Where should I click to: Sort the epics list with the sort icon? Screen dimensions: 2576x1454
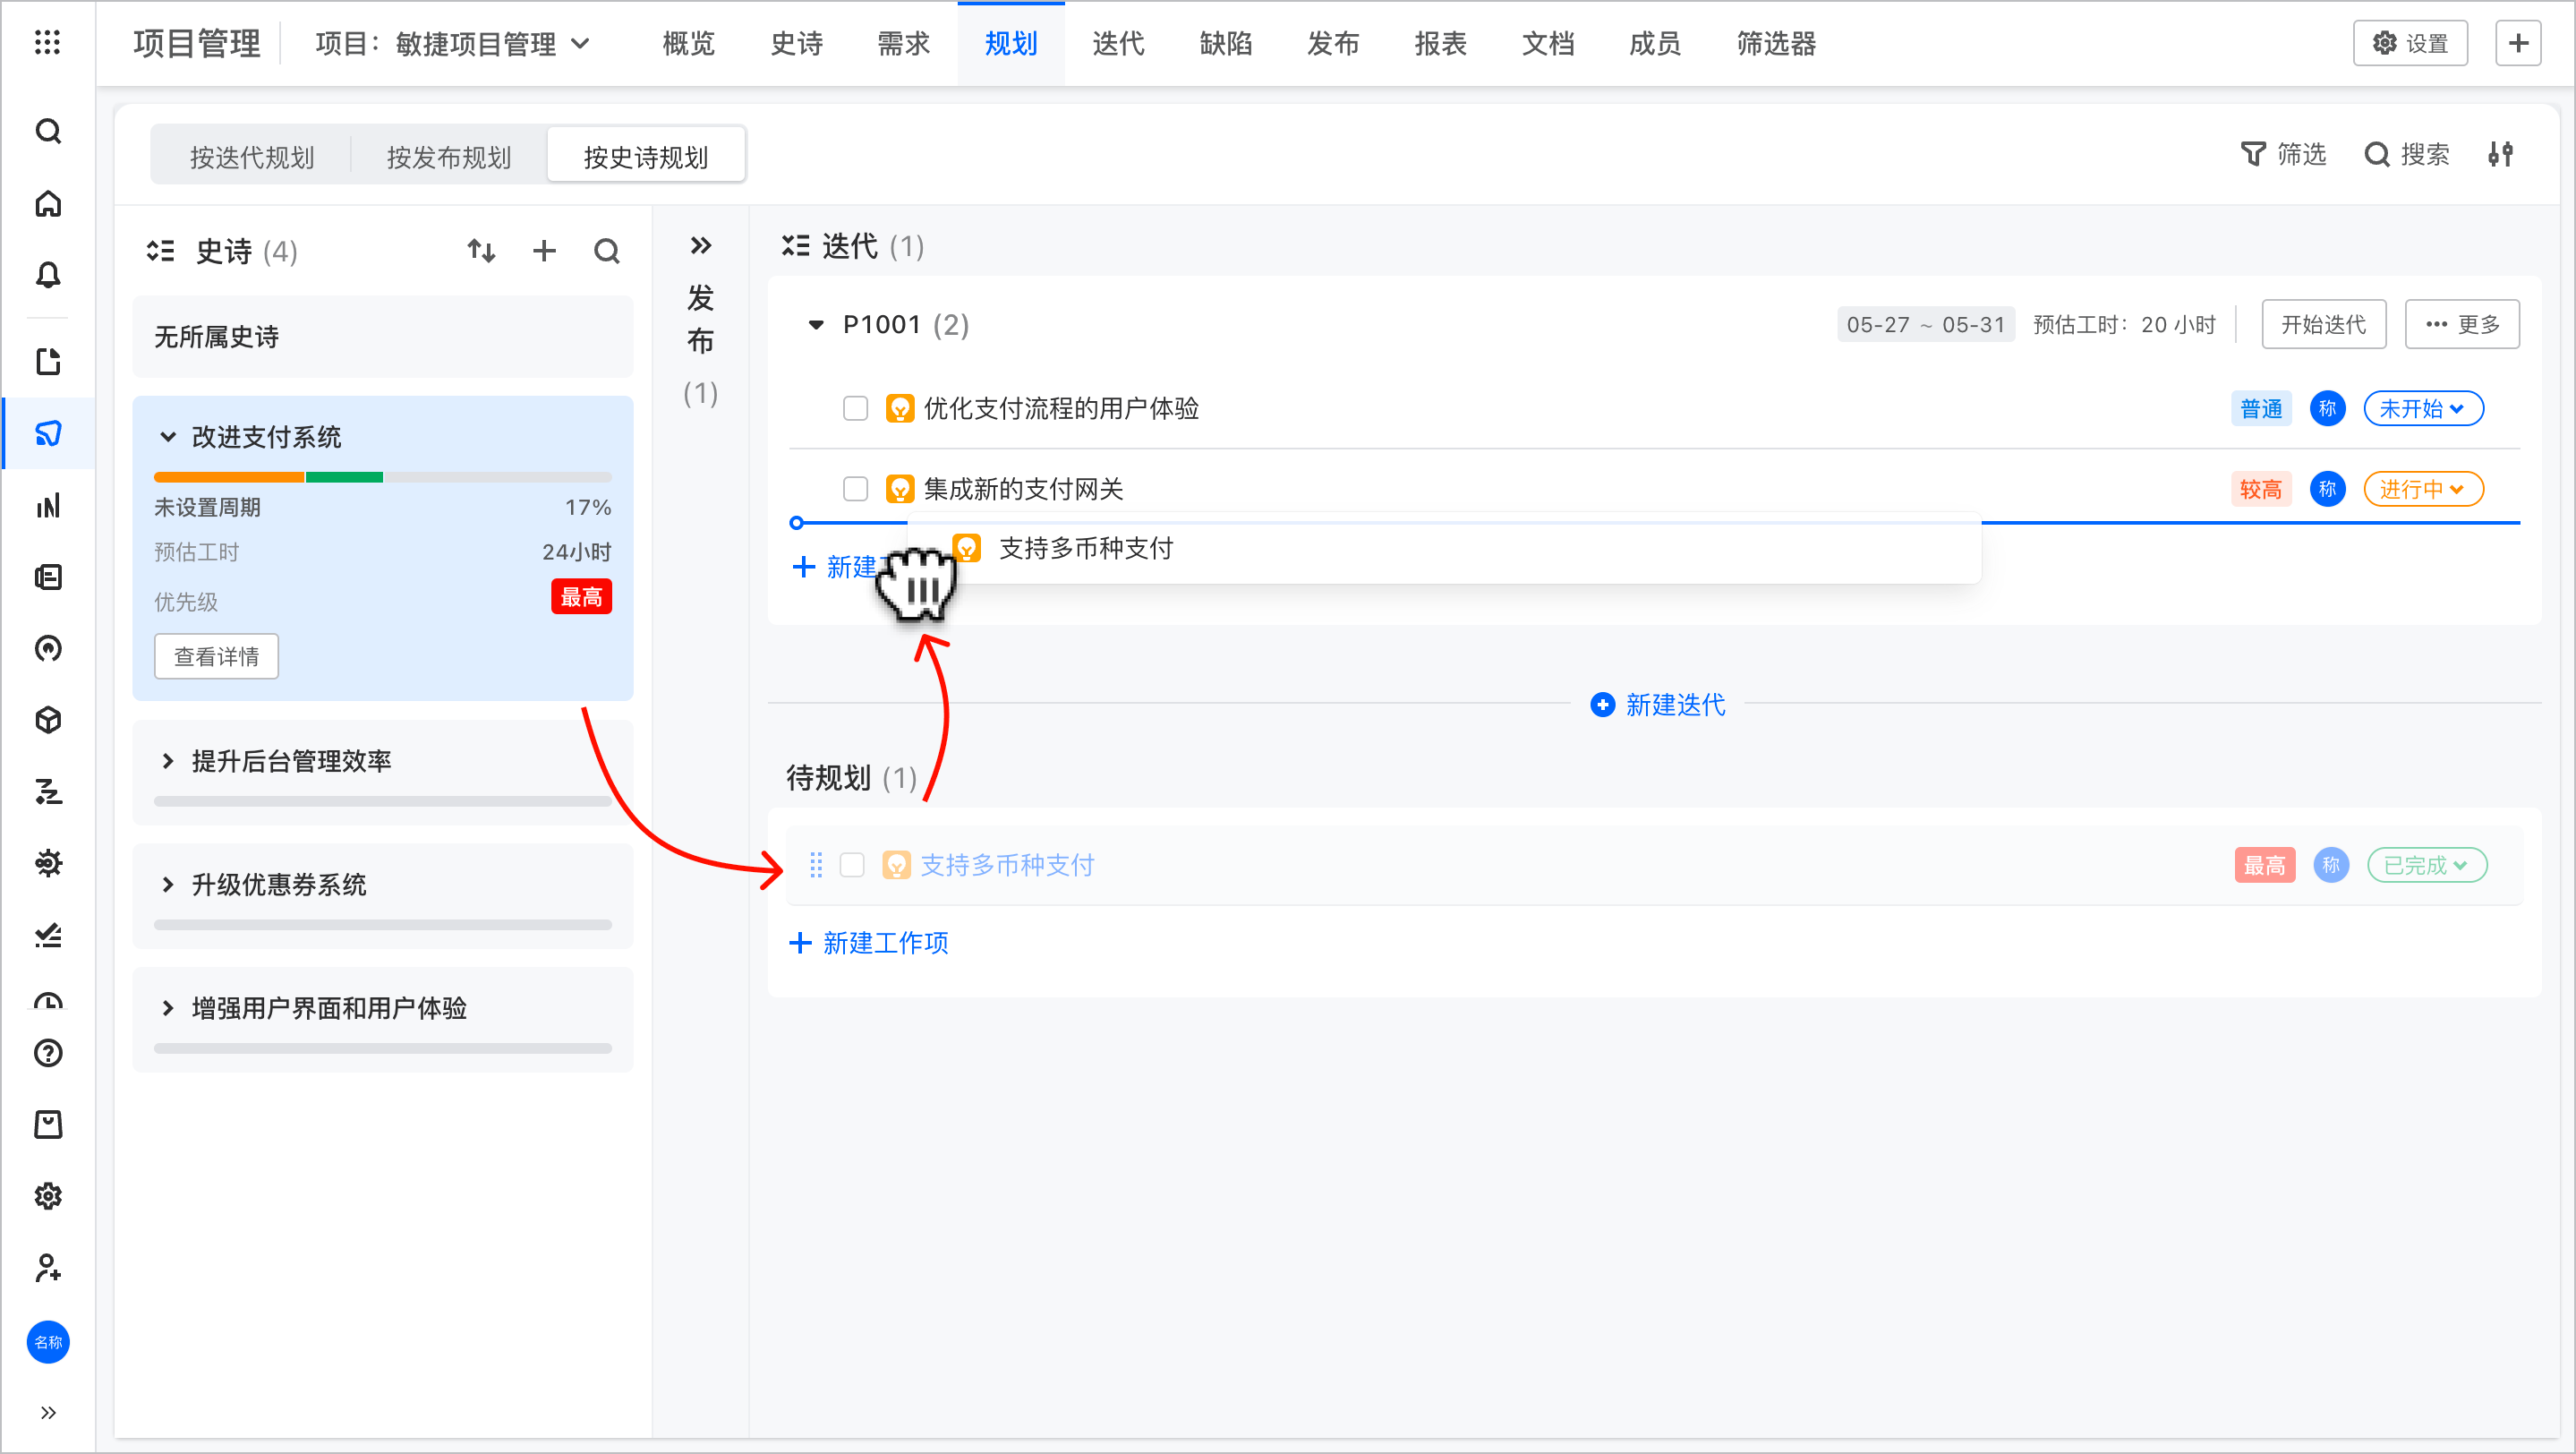click(481, 251)
